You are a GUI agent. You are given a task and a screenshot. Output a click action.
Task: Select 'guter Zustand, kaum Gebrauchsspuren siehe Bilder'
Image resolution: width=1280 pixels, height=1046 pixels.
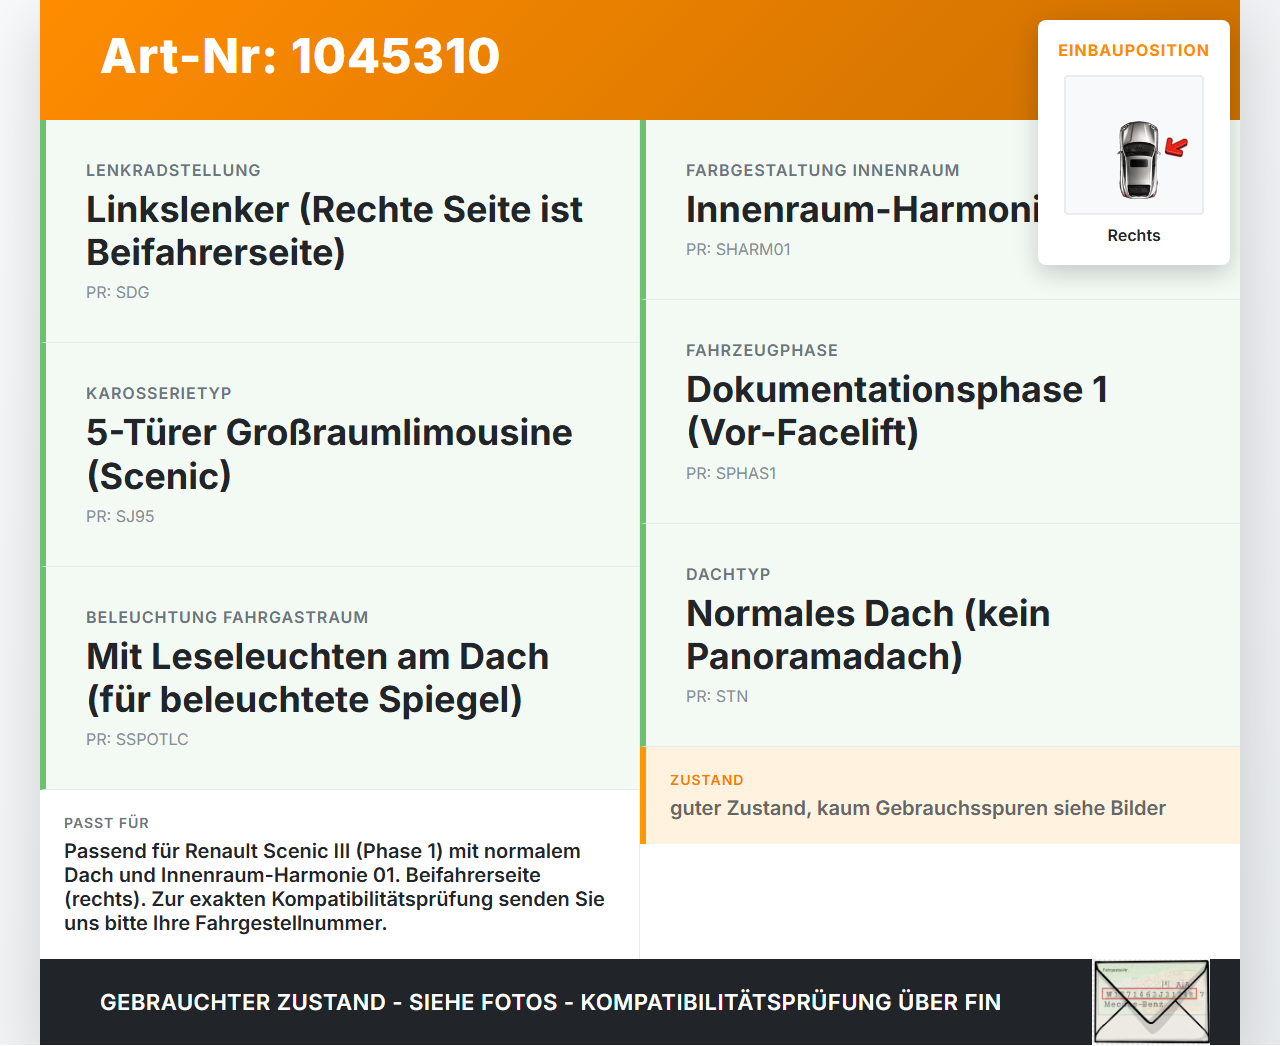pyautogui.click(x=918, y=808)
